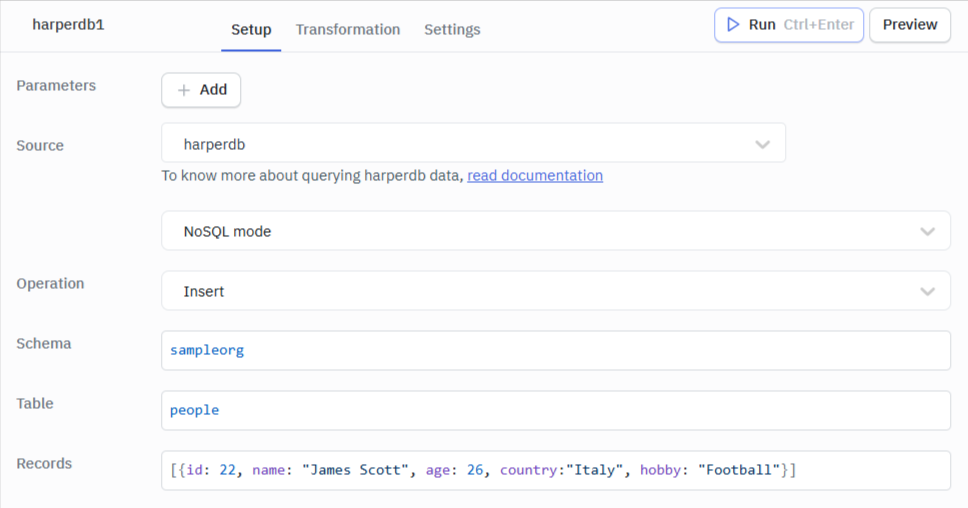Switch to the Transformation tab
Viewport: 968px width, 508px height.
tap(348, 30)
